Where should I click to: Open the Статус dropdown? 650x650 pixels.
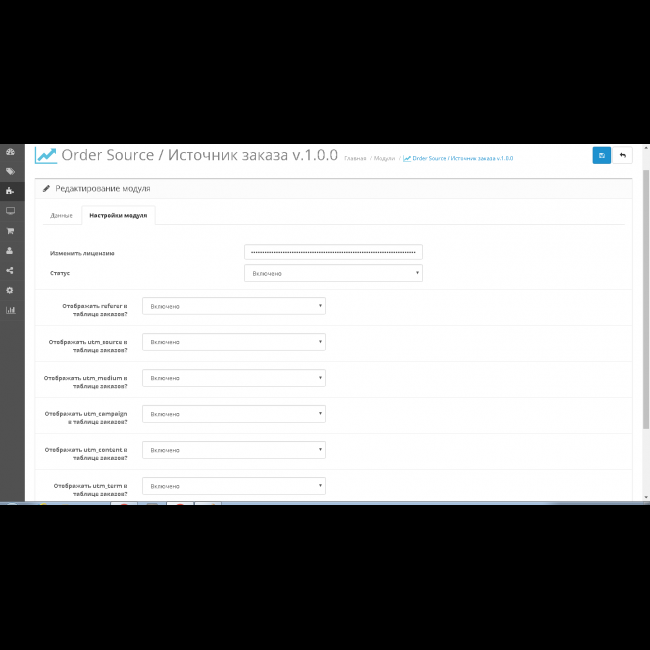click(x=333, y=273)
